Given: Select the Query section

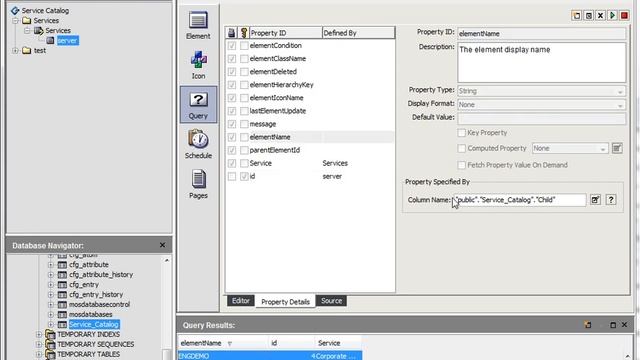Looking at the screenshot, I should coord(198,105).
